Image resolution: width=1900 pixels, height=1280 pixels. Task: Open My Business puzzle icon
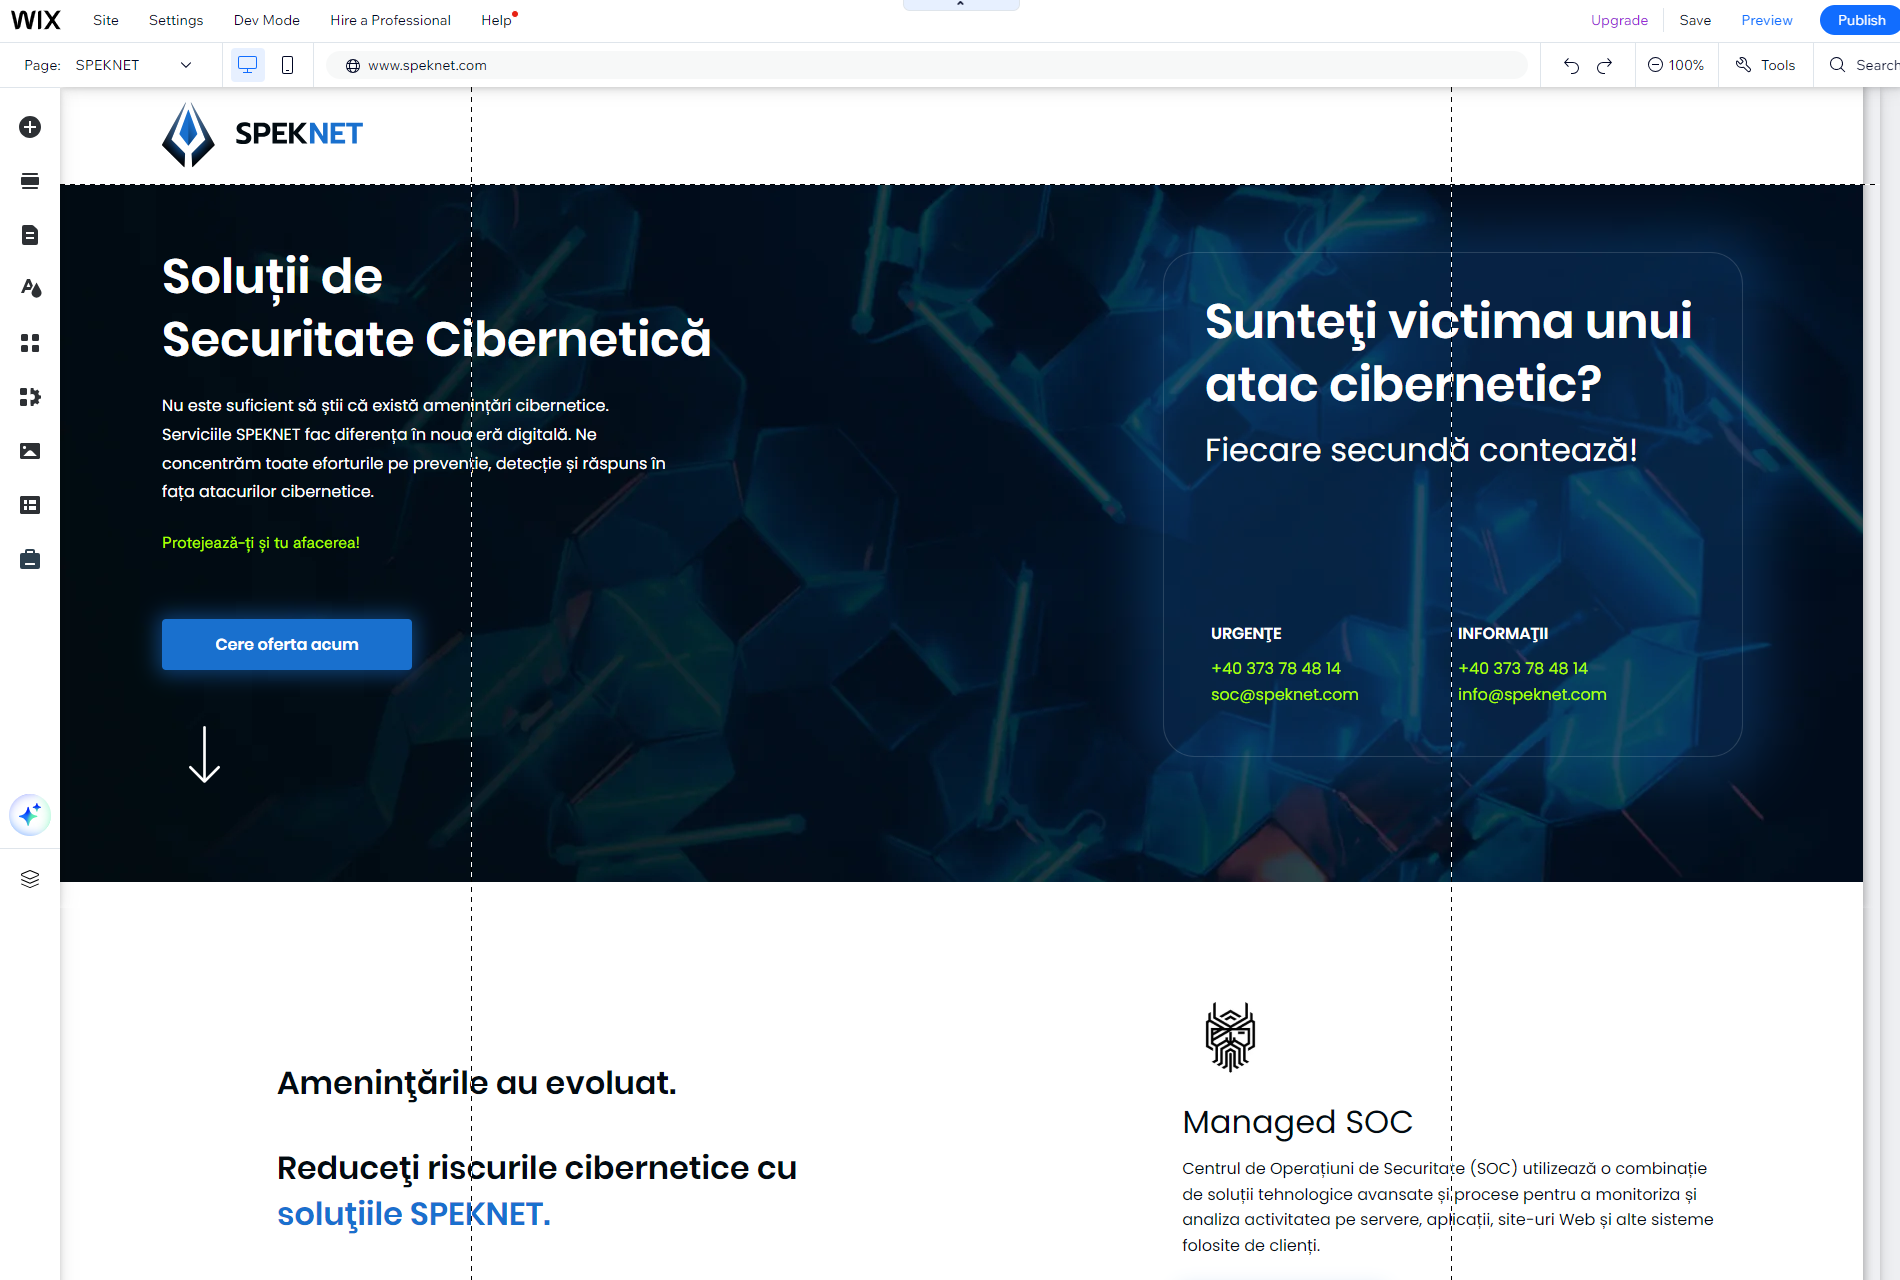pos(30,397)
